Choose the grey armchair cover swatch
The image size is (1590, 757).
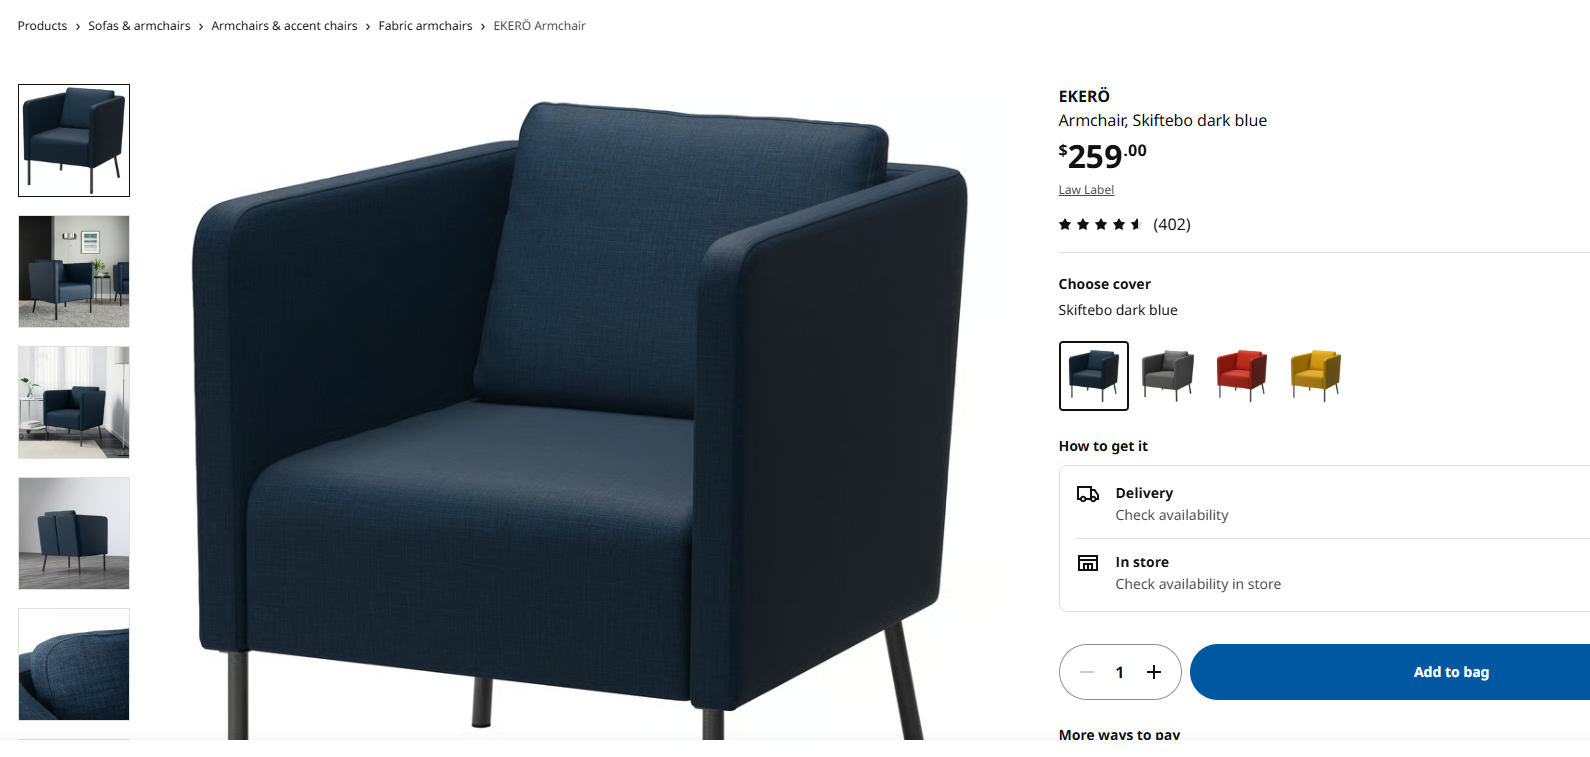click(1167, 376)
